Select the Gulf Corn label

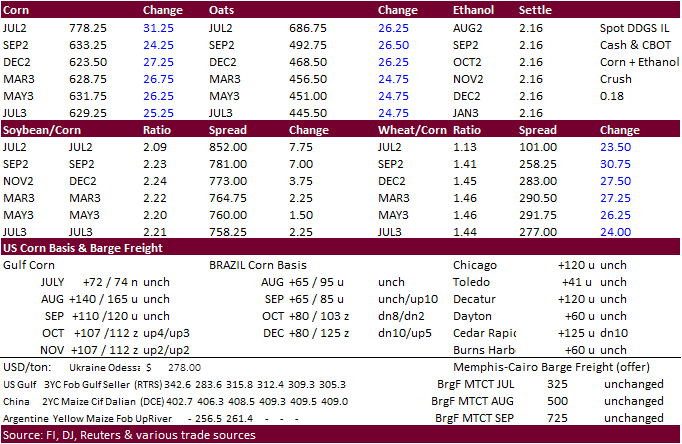pyautogui.click(x=33, y=265)
